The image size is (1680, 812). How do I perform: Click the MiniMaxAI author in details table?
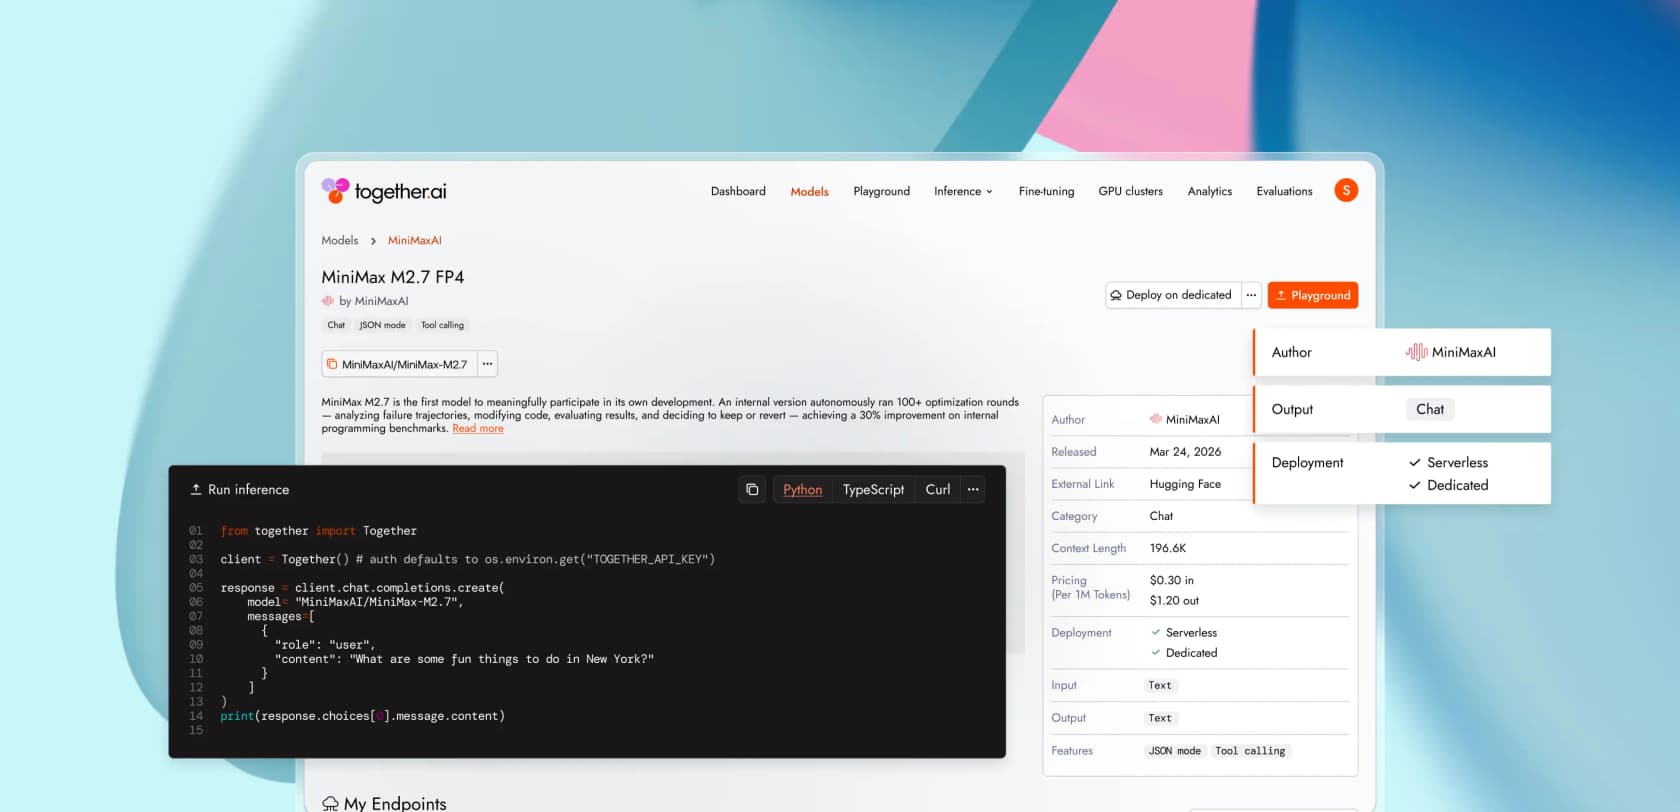click(x=1185, y=419)
